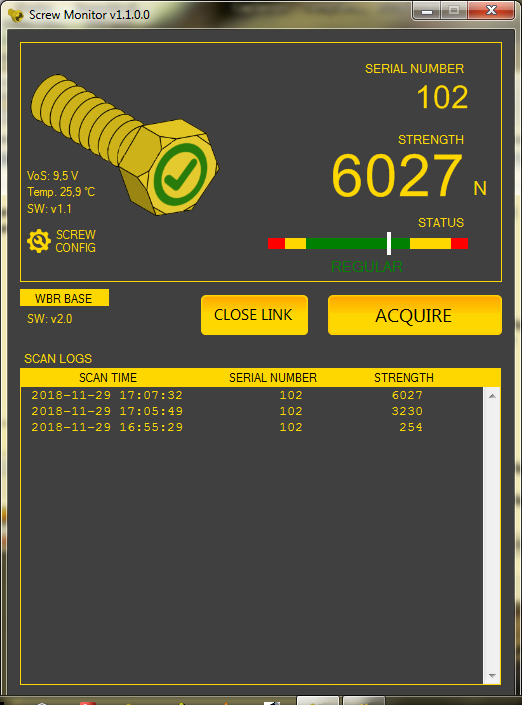Click the green checkmark on the screw head
The height and width of the screenshot is (705, 522).
[x=180, y=174]
